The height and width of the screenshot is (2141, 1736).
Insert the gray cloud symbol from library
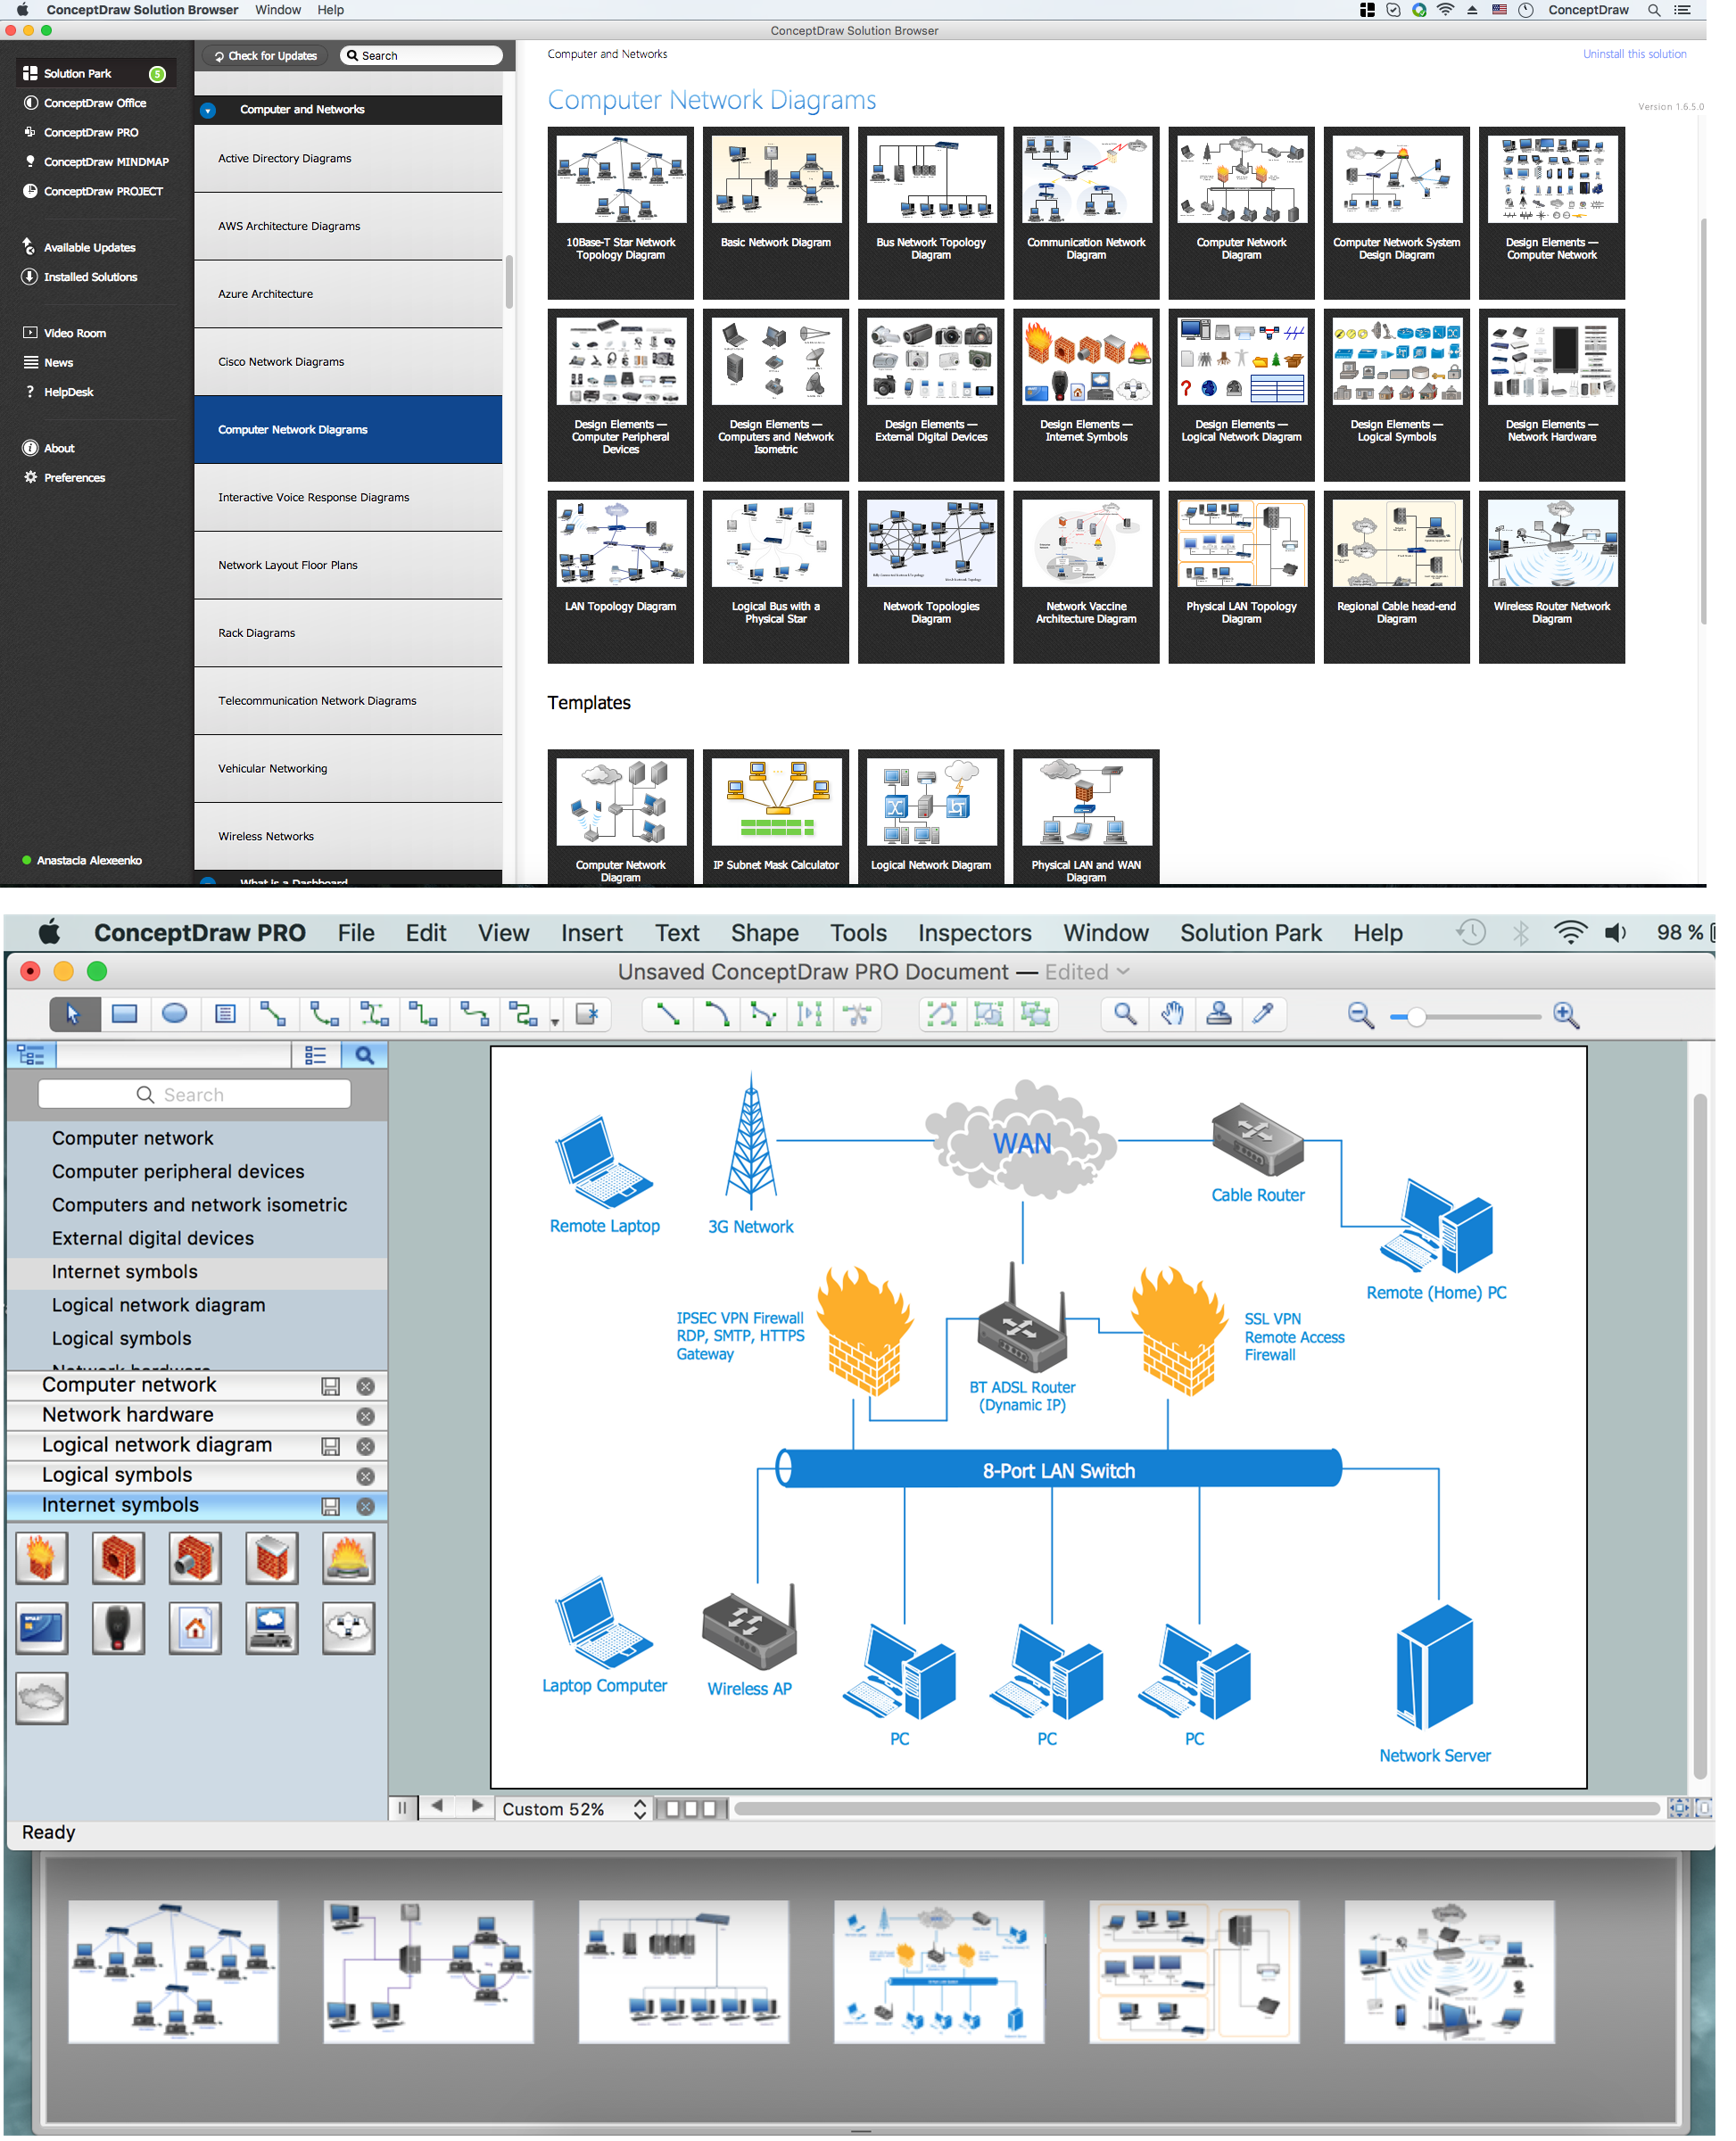(x=42, y=1697)
